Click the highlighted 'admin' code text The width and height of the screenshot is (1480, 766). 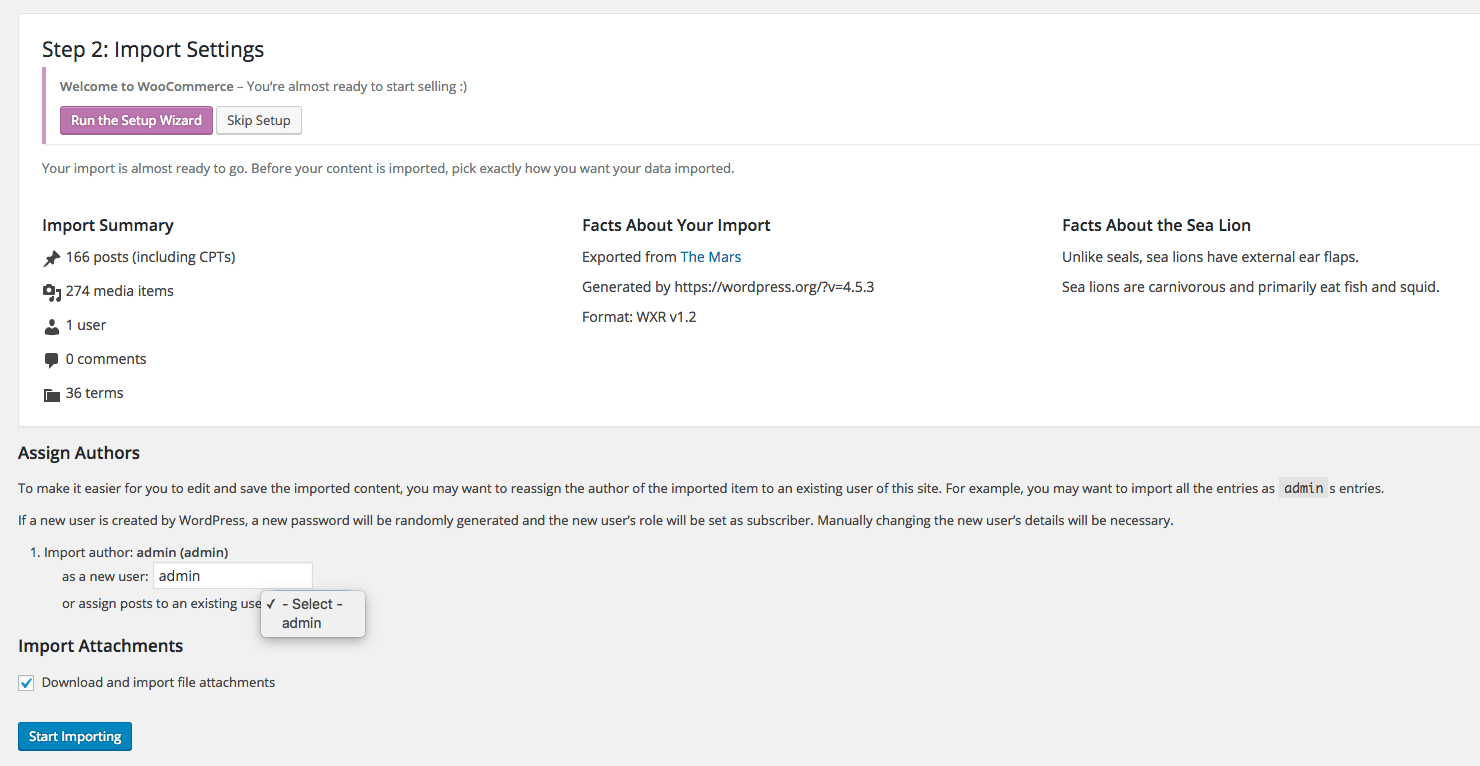click(1303, 489)
